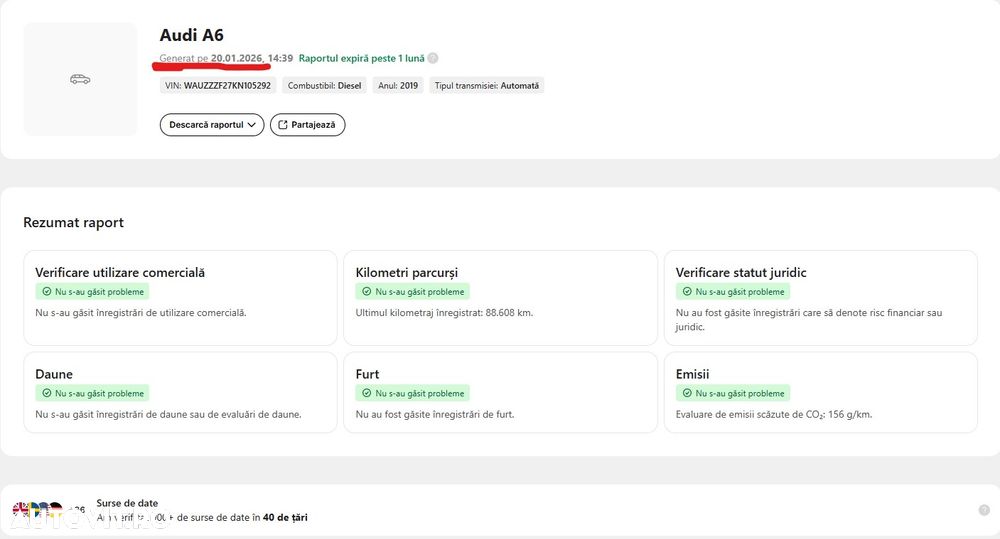Click the status badge under Kilometri parcurși

413,292
